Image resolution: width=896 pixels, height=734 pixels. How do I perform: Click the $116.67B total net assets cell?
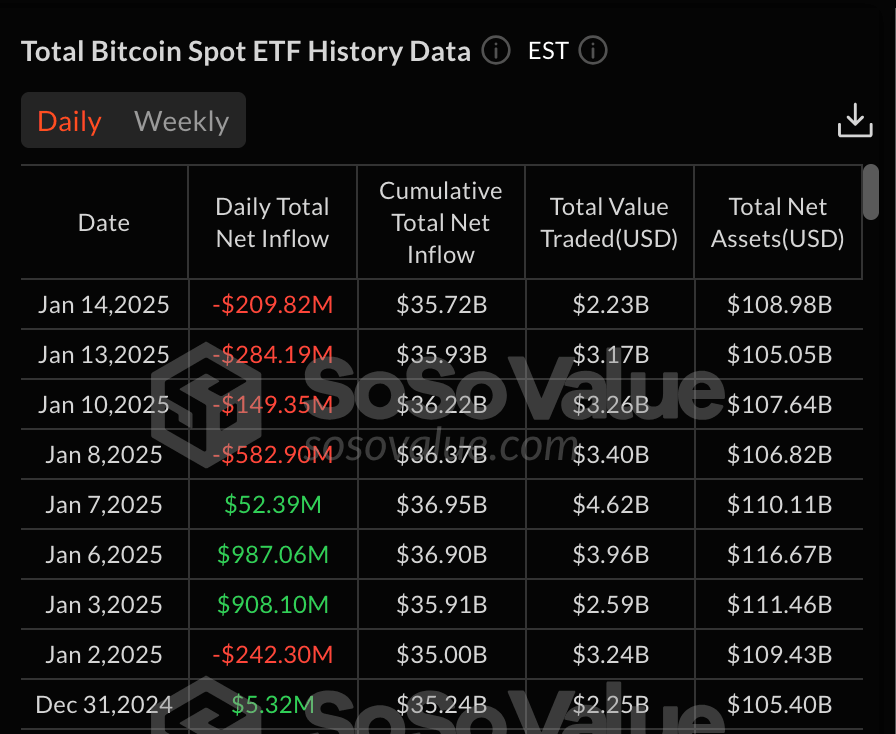click(779, 555)
